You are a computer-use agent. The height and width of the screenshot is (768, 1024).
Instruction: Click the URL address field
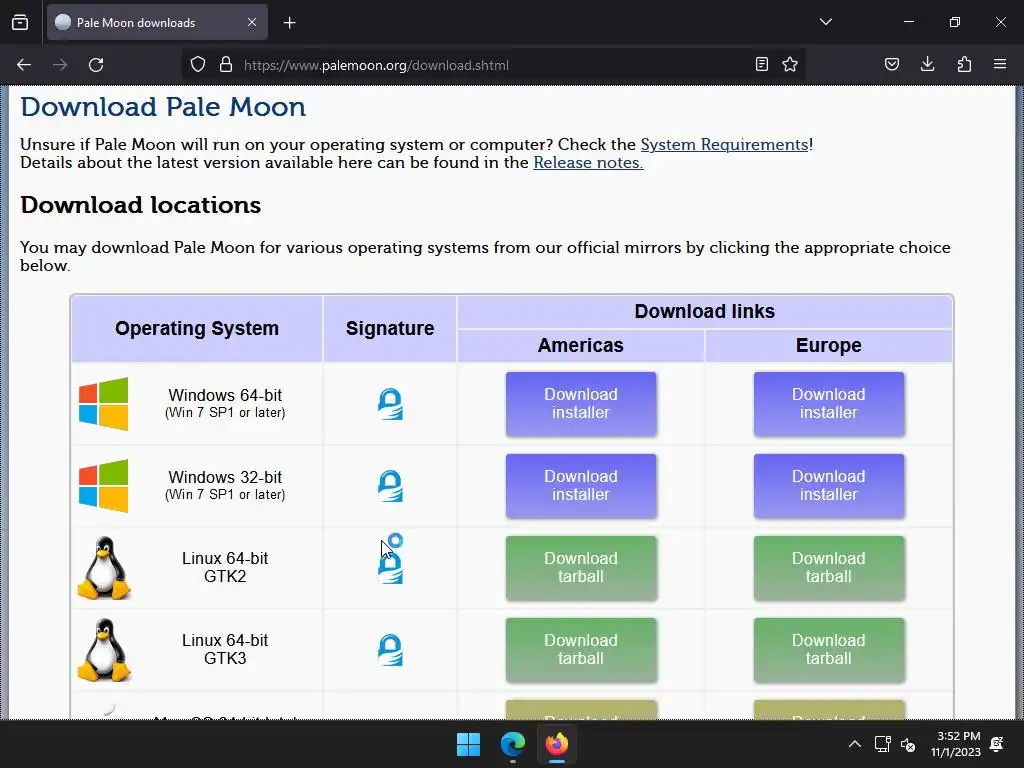(x=493, y=65)
